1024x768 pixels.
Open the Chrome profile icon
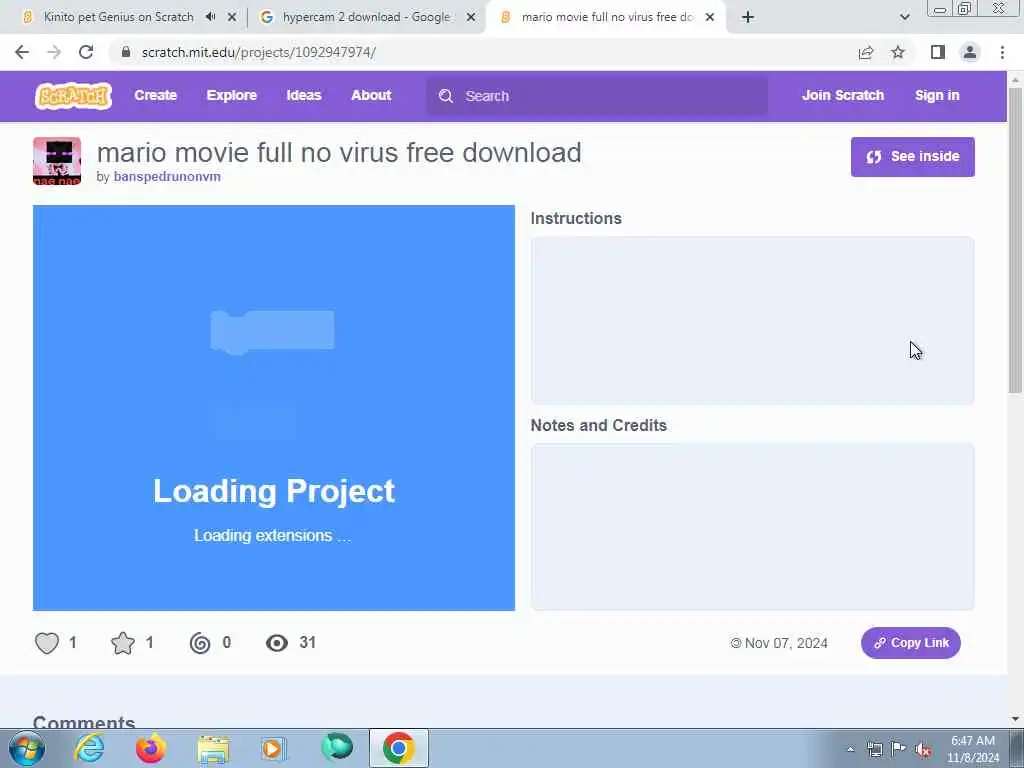coord(970,52)
